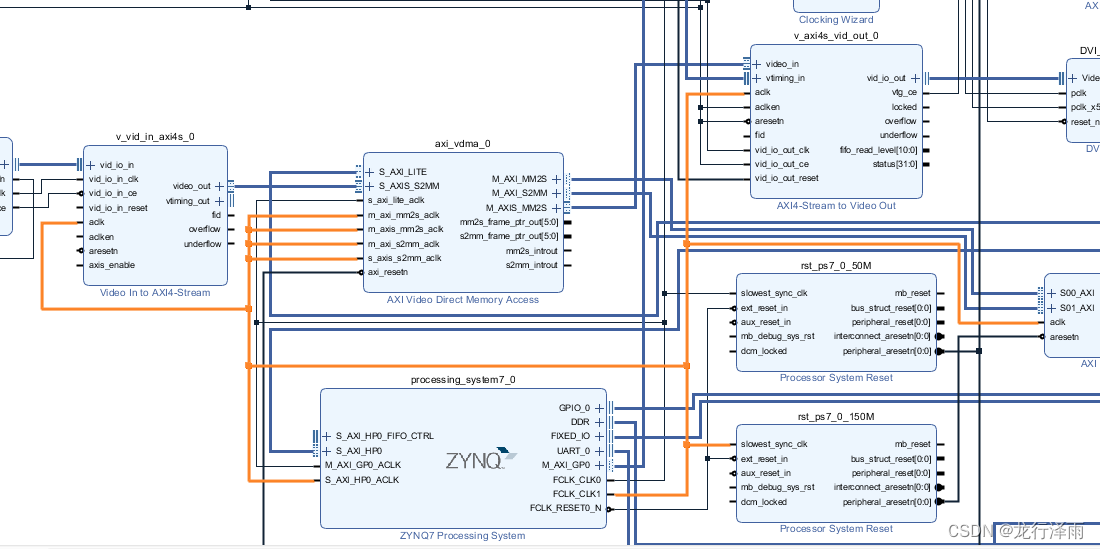Select the m_axis_mm2s_aclk pin
1100x549 pixels.
pos(405,229)
